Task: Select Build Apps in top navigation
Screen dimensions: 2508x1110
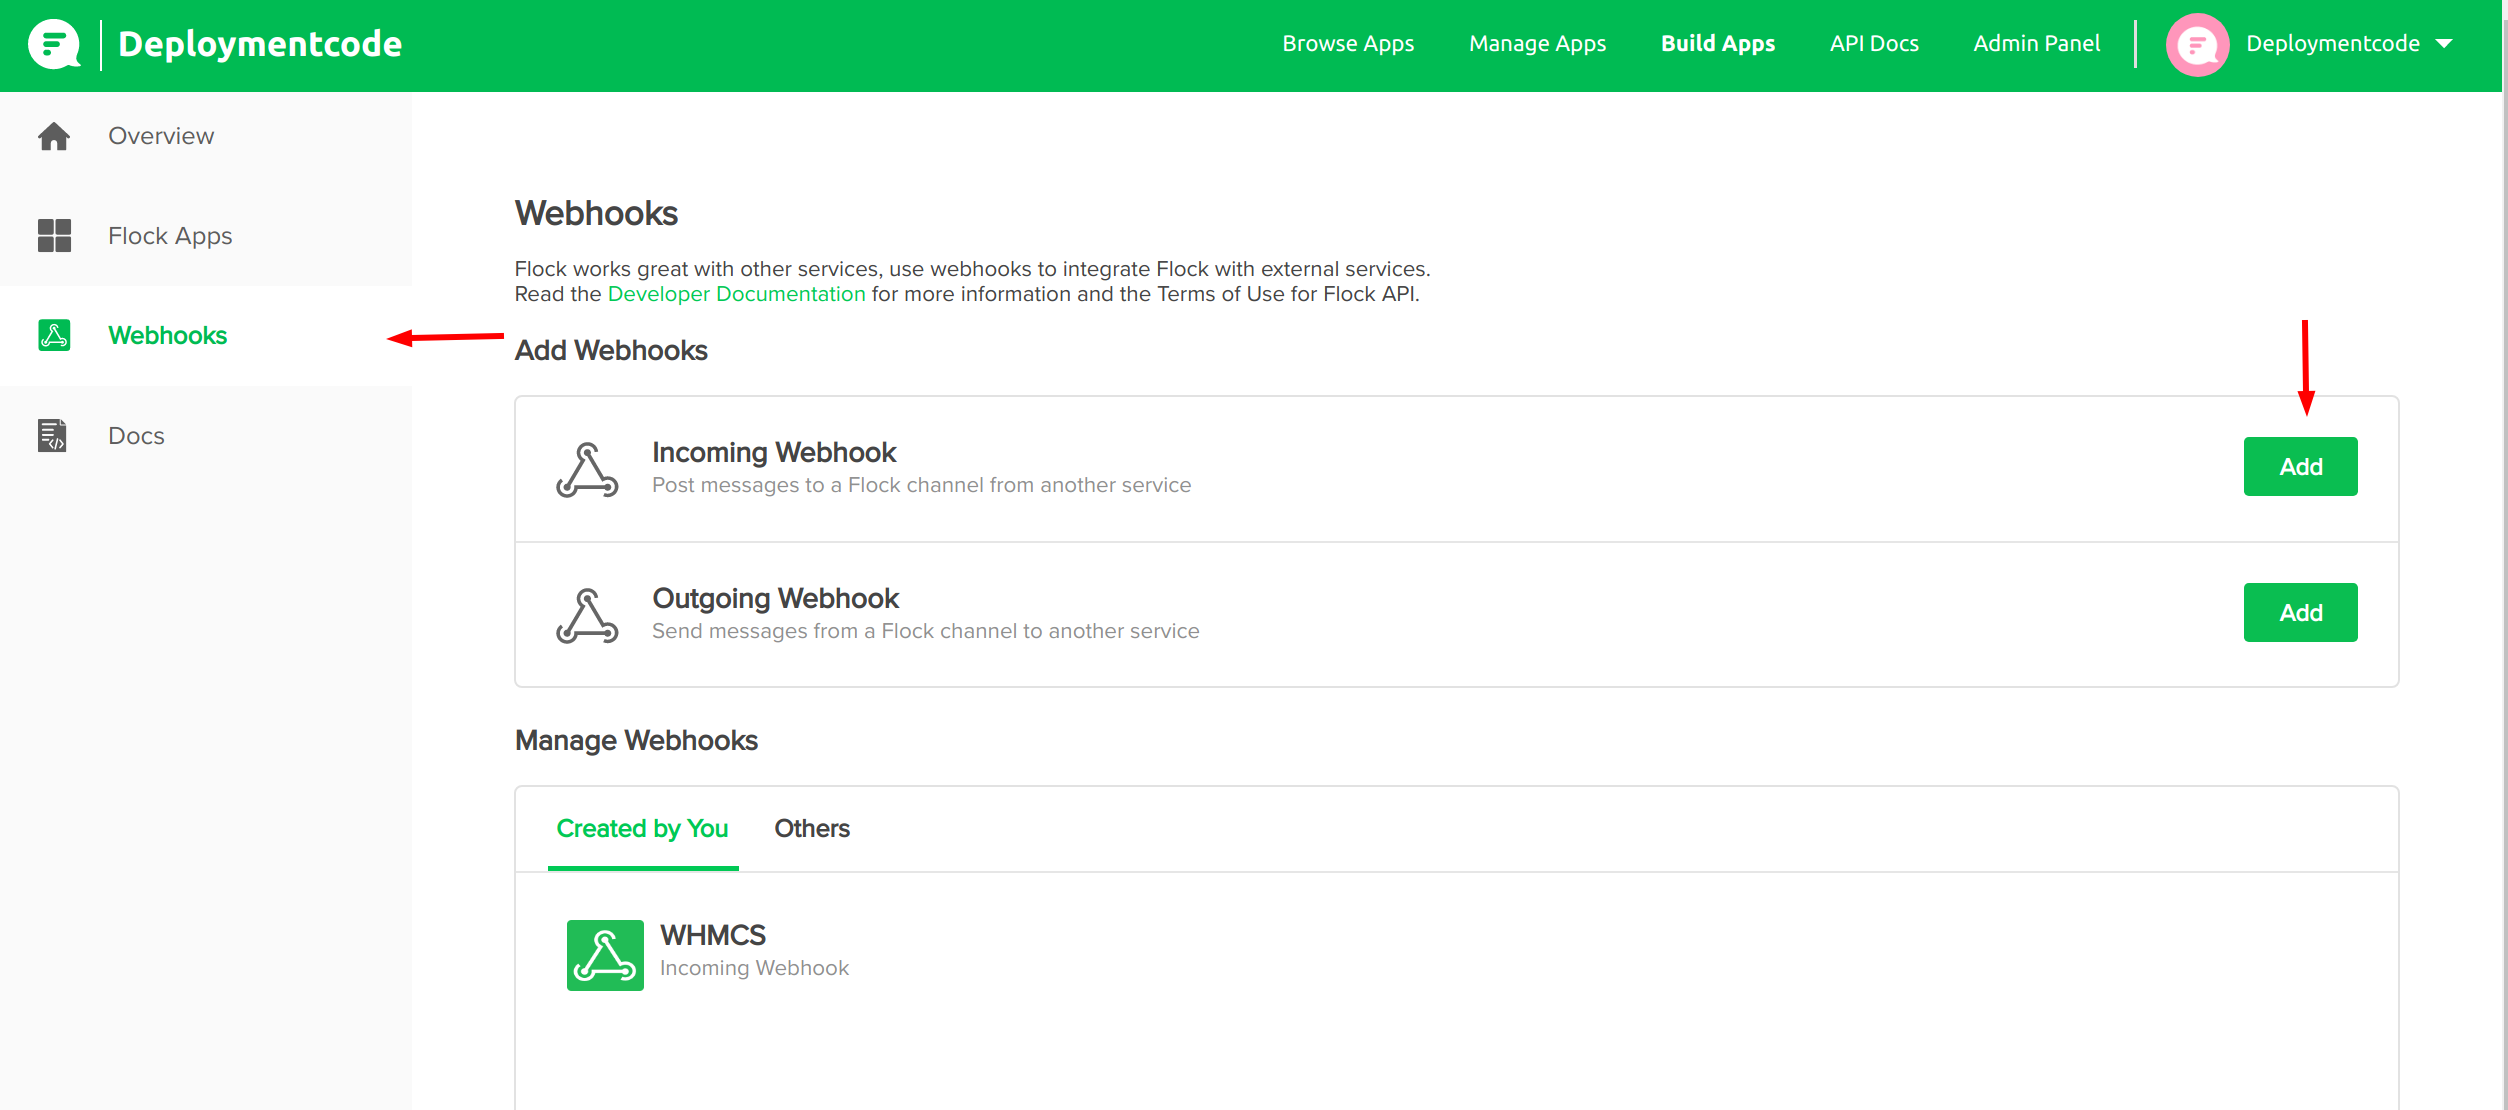Action: pos(1718,44)
